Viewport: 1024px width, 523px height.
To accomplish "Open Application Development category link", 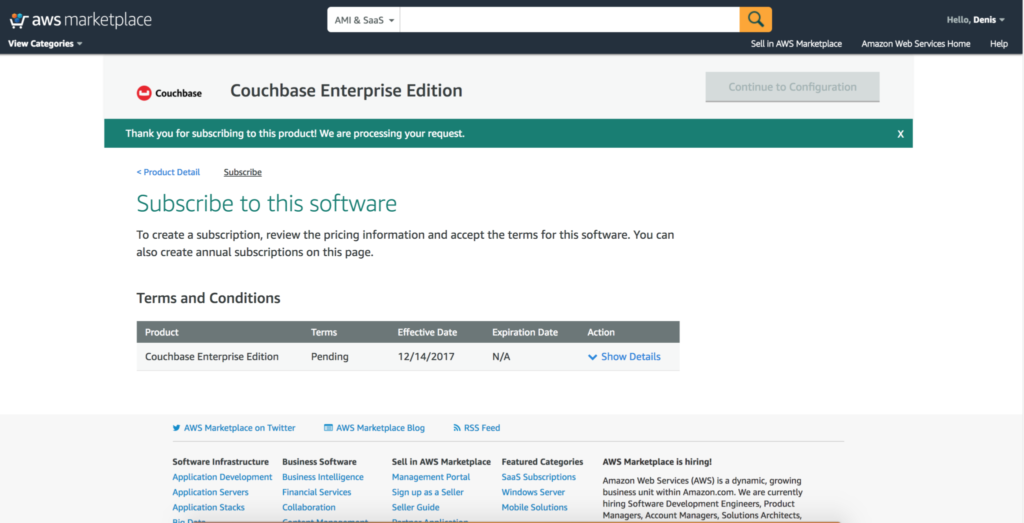I will pyautogui.click(x=222, y=477).
